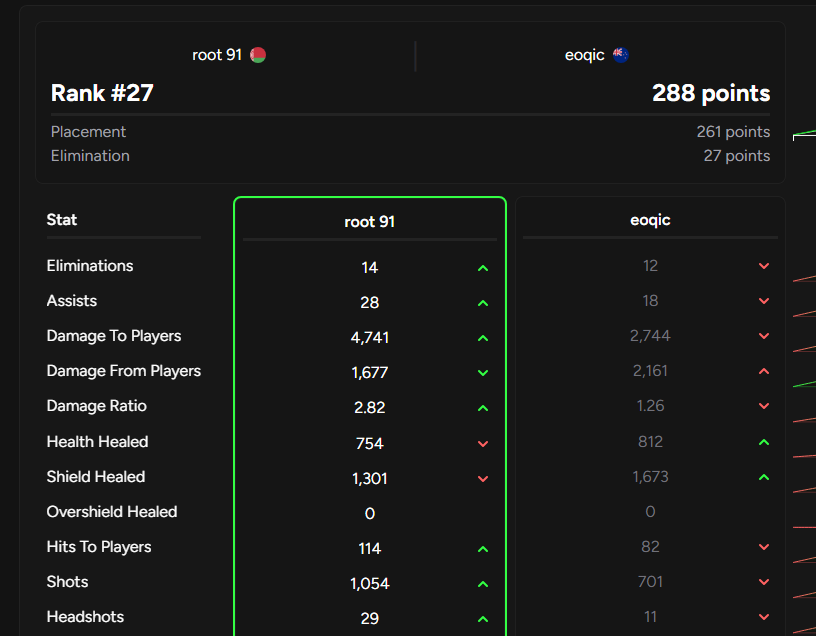Click the 288 points total
The width and height of the screenshot is (816, 636).
711,93
